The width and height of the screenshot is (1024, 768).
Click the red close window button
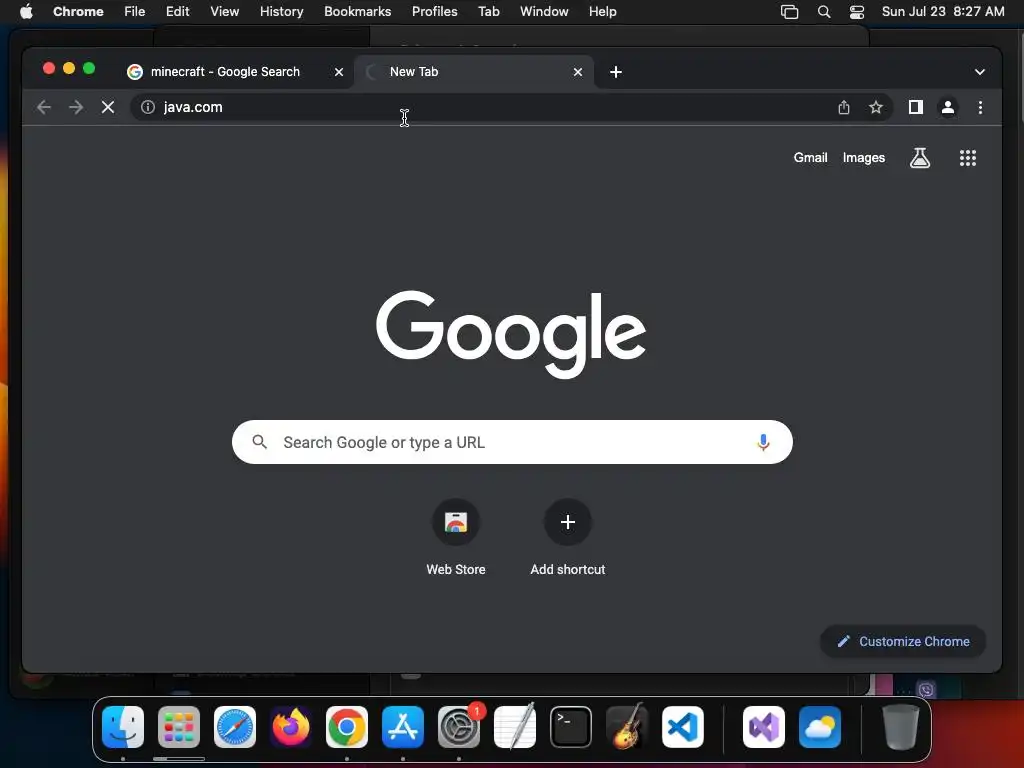coord(48,68)
